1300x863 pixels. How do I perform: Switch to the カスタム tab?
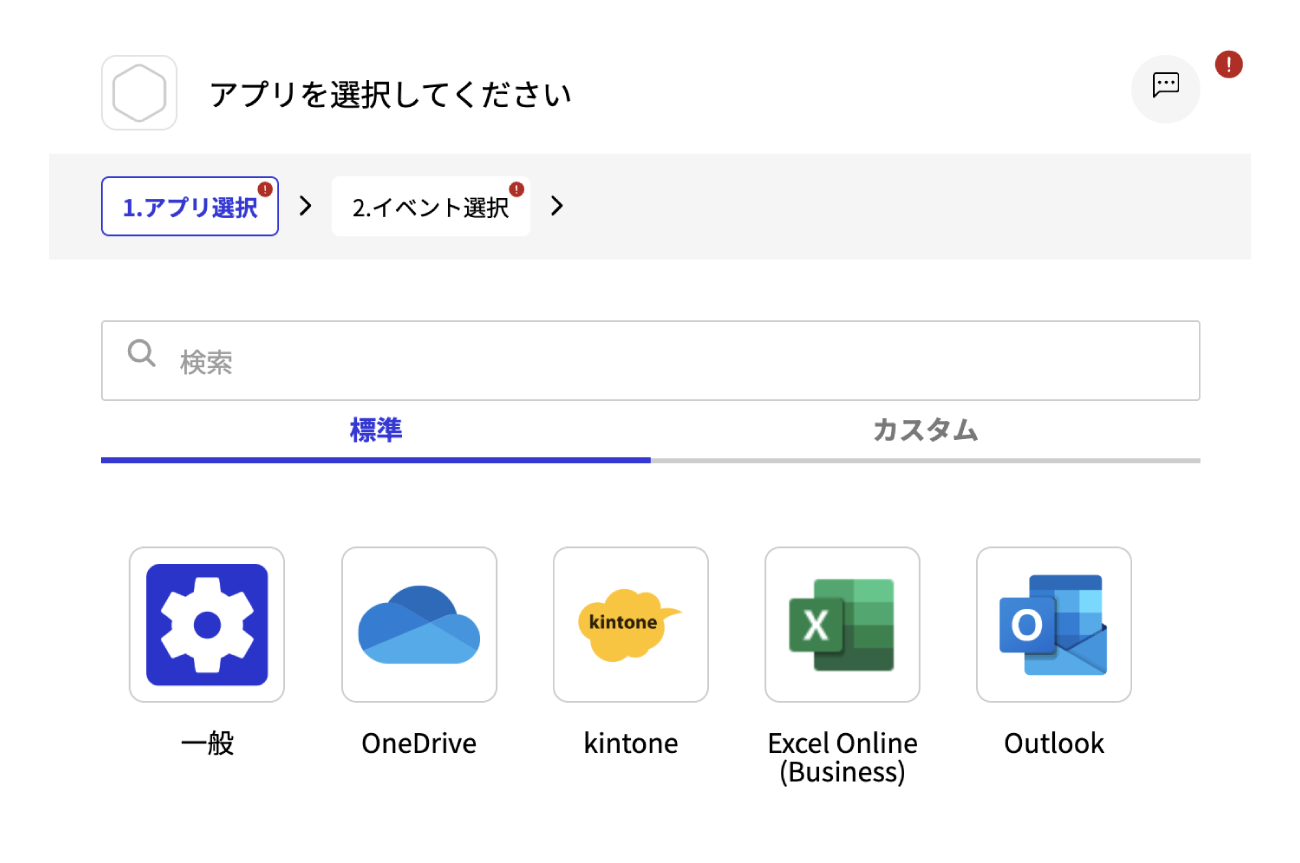(x=925, y=432)
